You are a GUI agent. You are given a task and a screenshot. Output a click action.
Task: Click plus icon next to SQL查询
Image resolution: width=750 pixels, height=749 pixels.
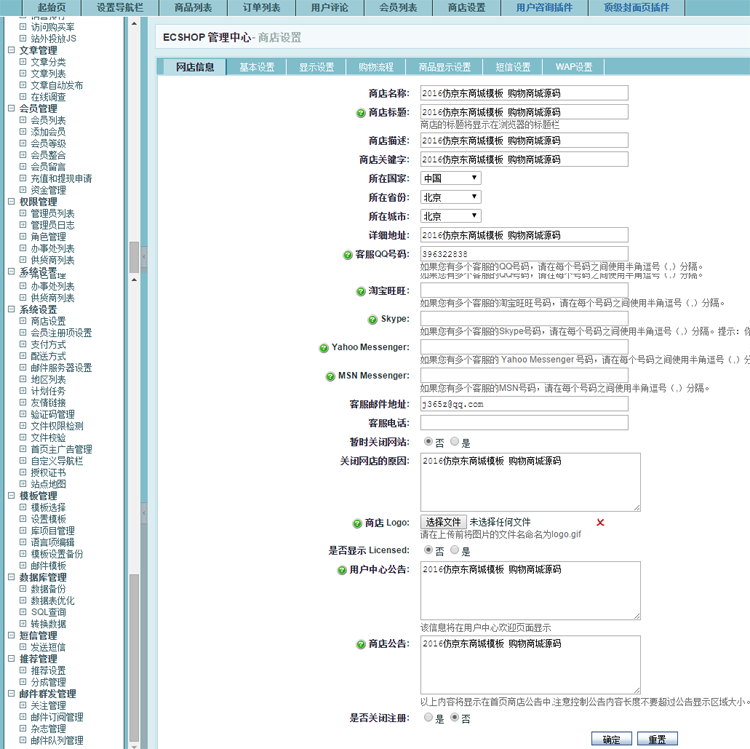[22, 612]
